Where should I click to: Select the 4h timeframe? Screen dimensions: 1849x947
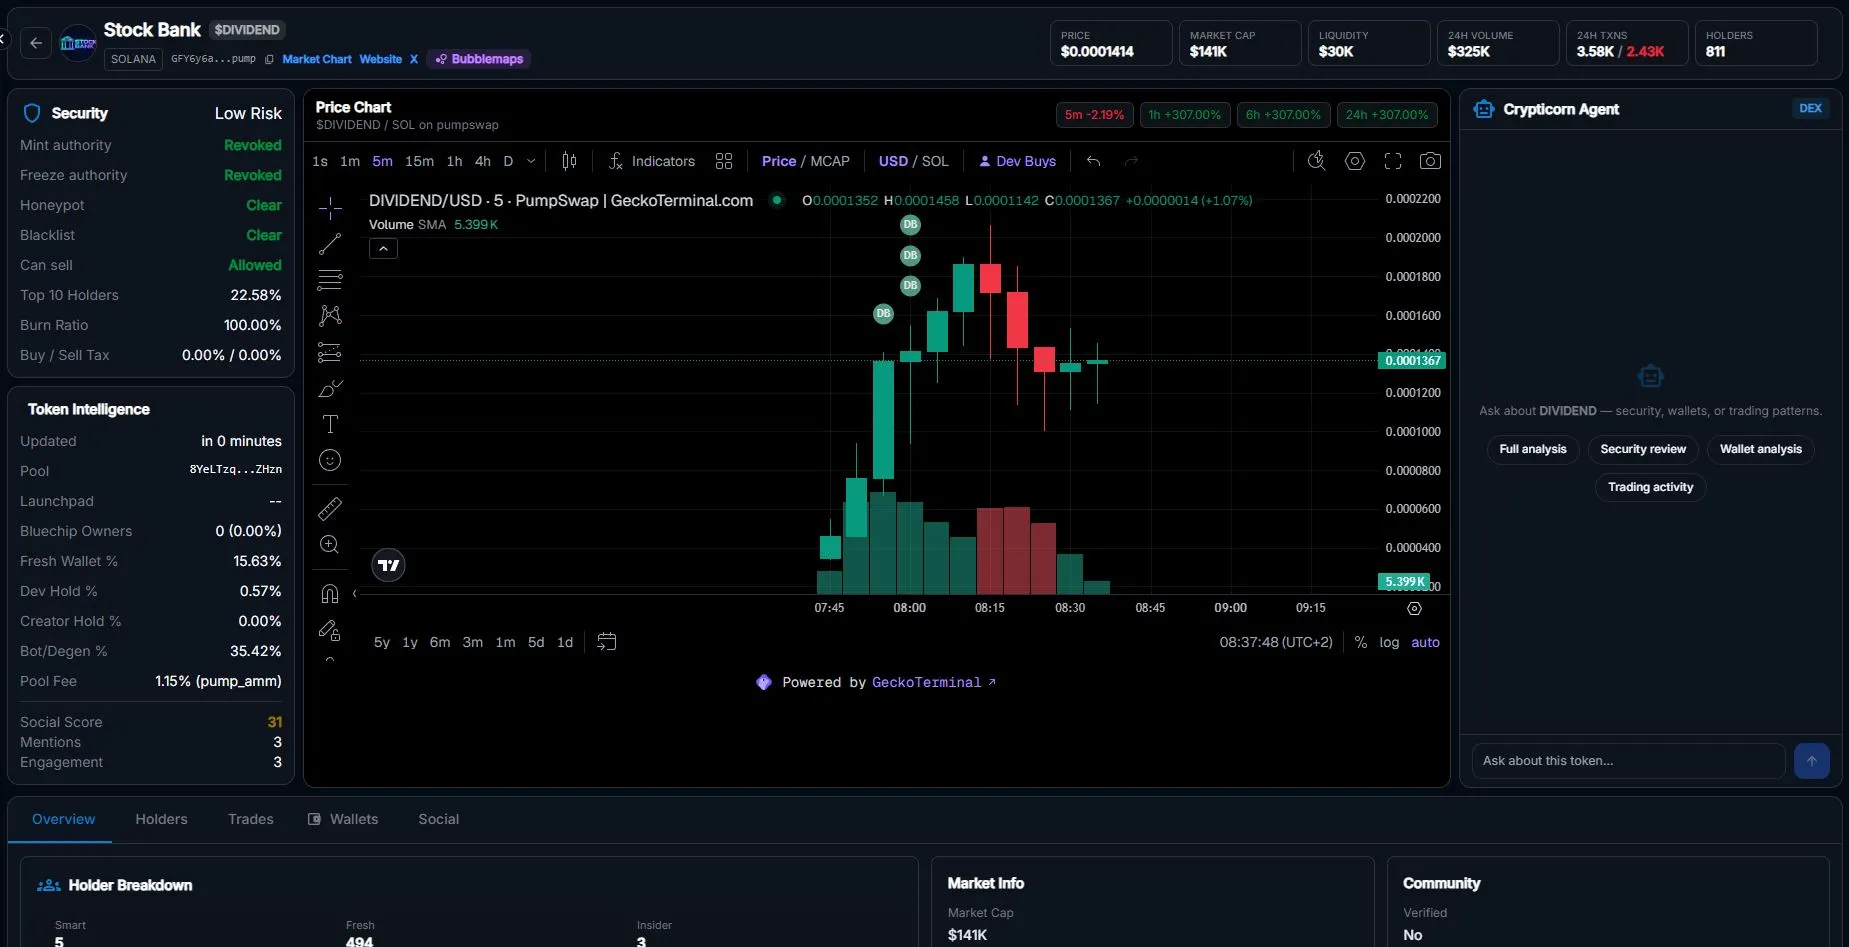(483, 161)
